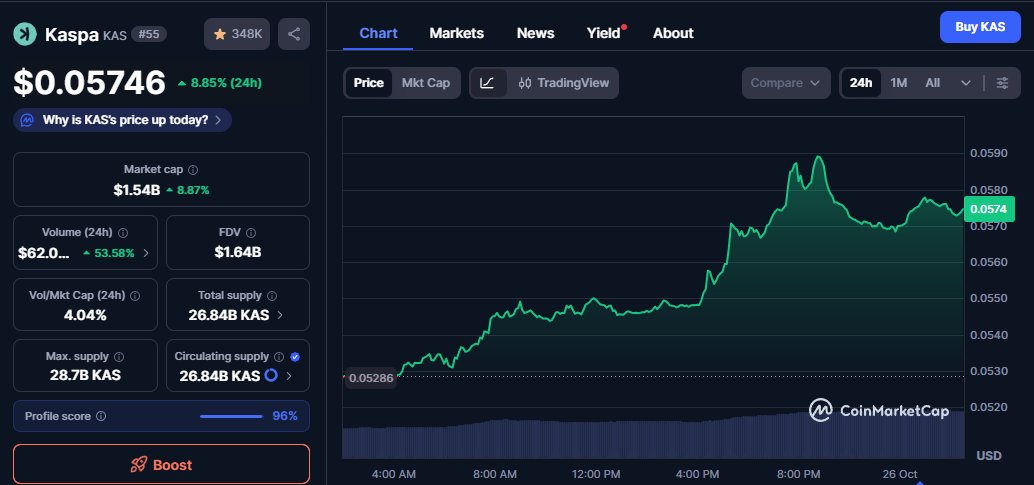
Task: Click the share icon button
Action: point(293,34)
